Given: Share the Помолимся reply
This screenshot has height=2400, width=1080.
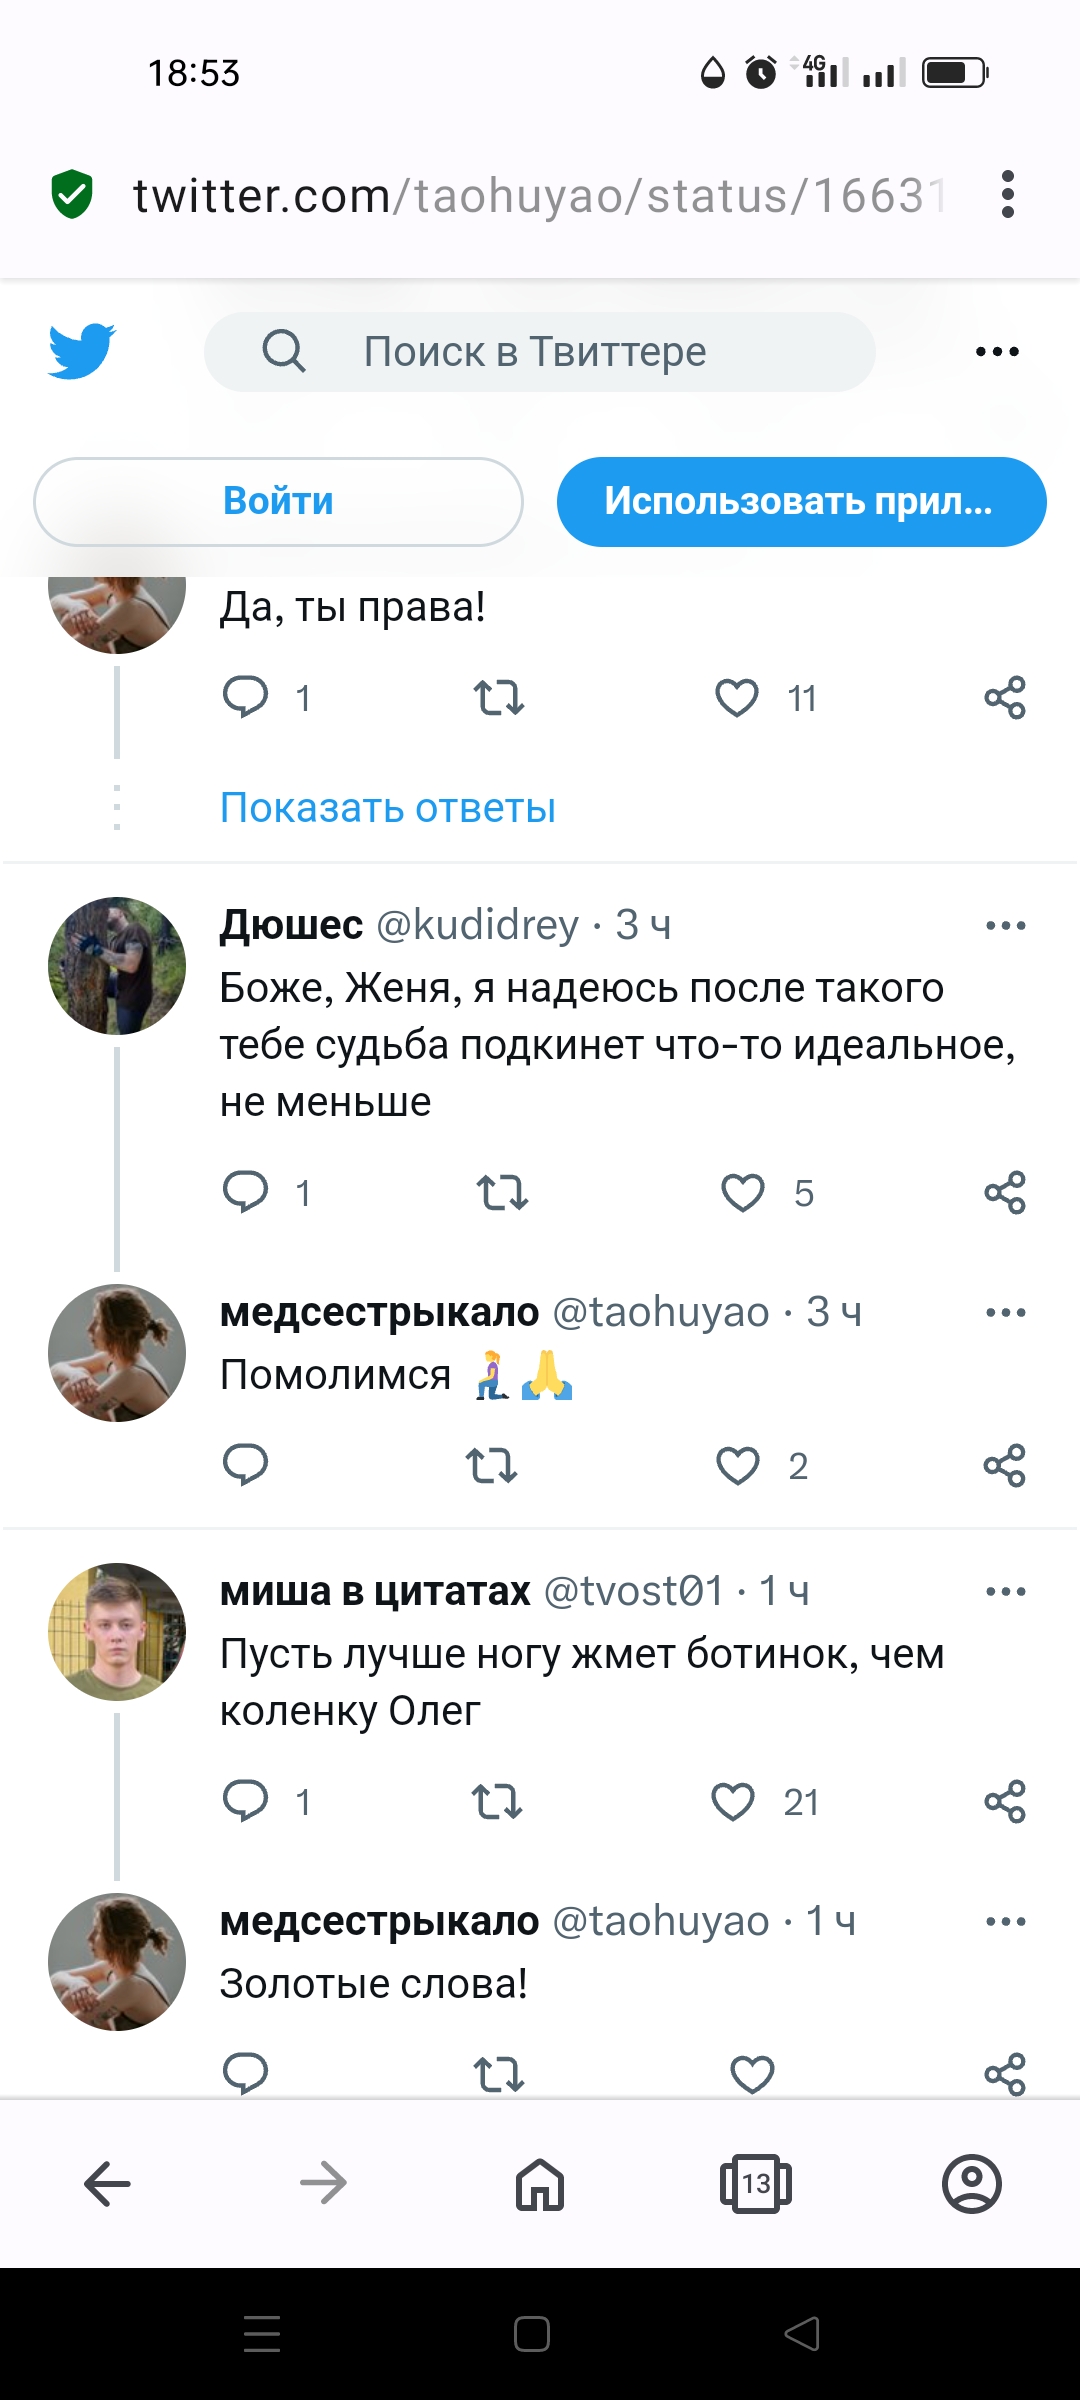Looking at the screenshot, I should pyautogui.click(x=1005, y=1466).
